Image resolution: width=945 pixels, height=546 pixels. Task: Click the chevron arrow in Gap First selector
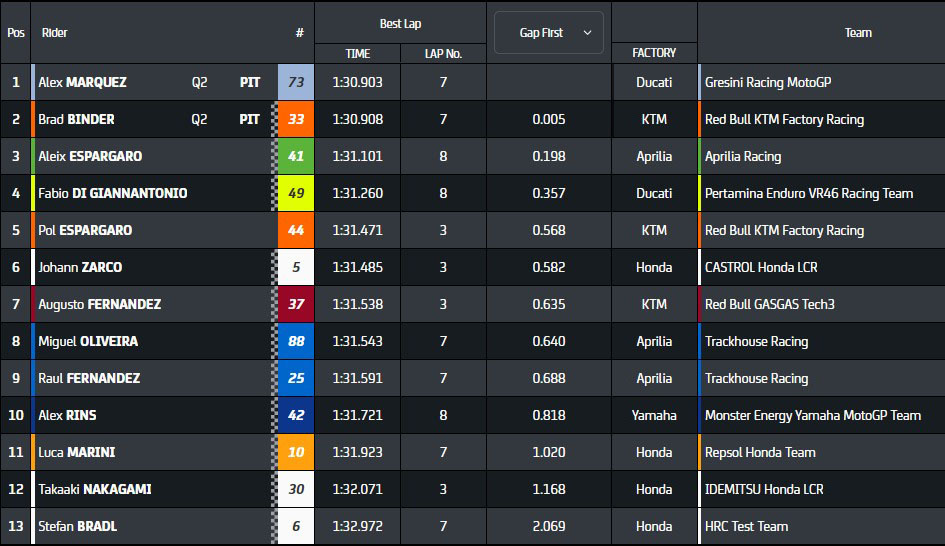[587, 33]
